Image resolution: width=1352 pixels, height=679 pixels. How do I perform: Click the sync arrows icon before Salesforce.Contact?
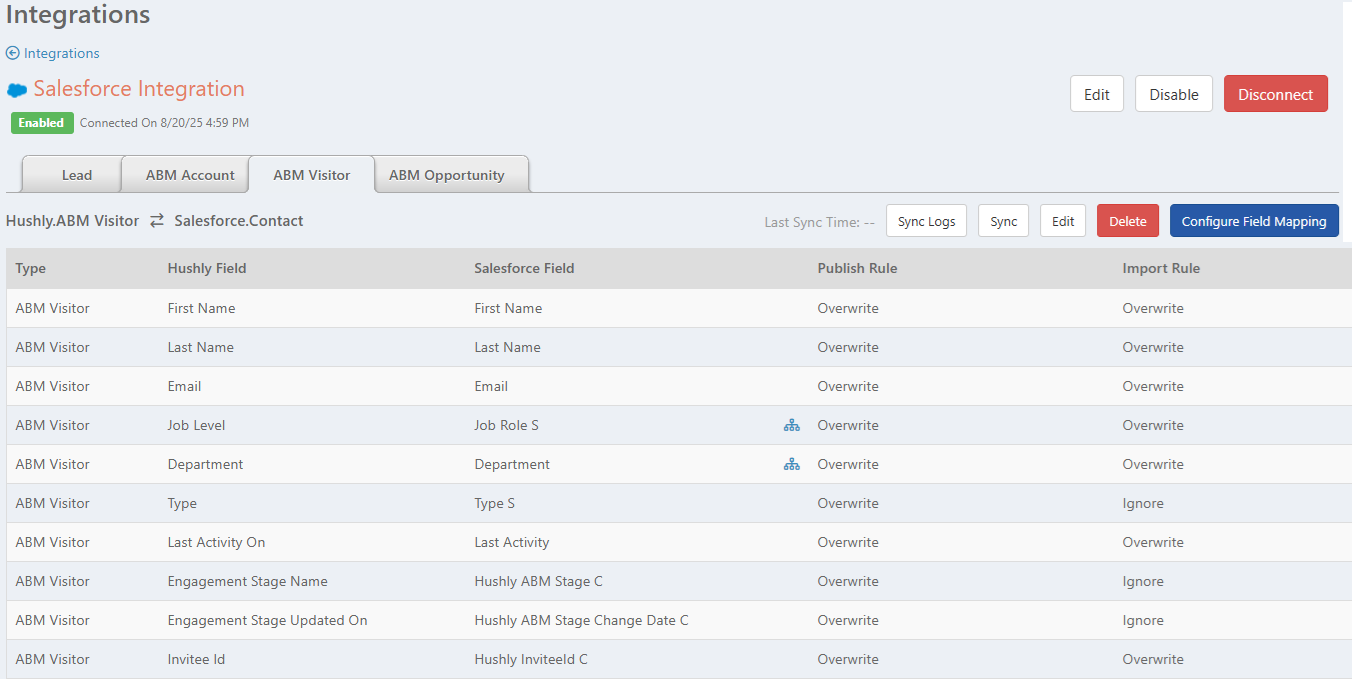[x=157, y=221]
